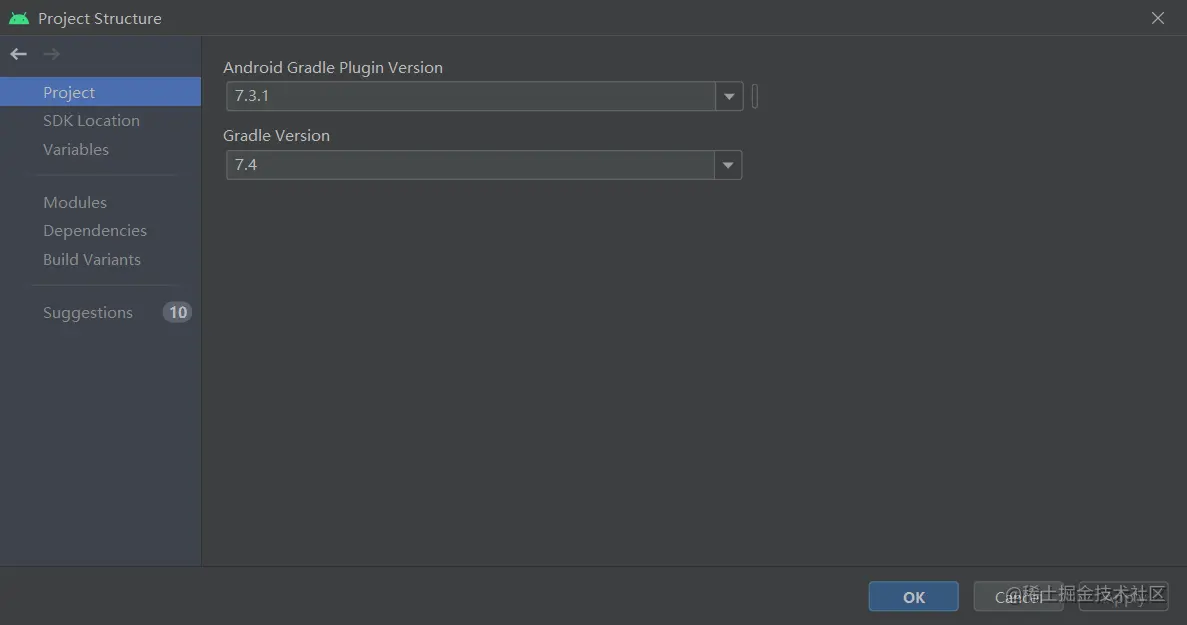The height and width of the screenshot is (625, 1187).
Task: Open Gradle Version combo box options
Action: pyautogui.click(x=729, y=165)
